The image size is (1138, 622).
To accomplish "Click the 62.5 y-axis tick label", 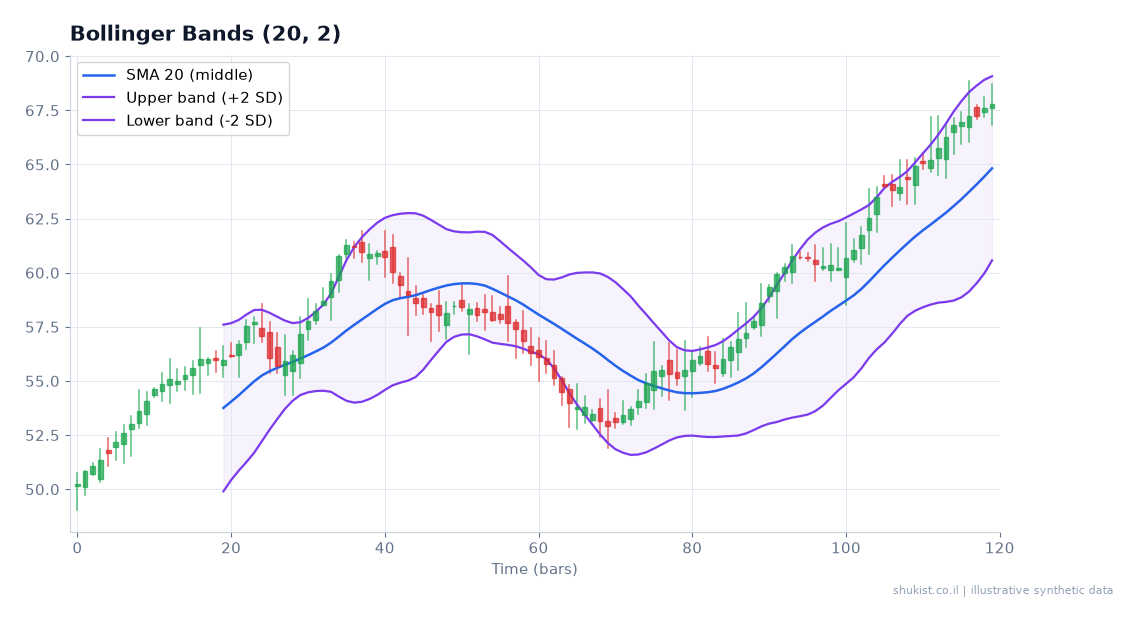I will coord(43,219).
